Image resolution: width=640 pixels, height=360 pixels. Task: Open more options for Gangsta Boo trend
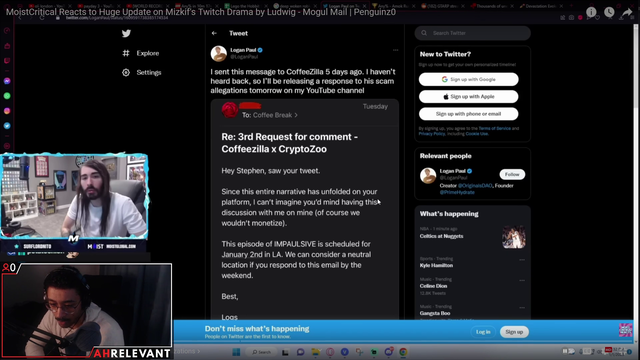[x=522, y=307]
